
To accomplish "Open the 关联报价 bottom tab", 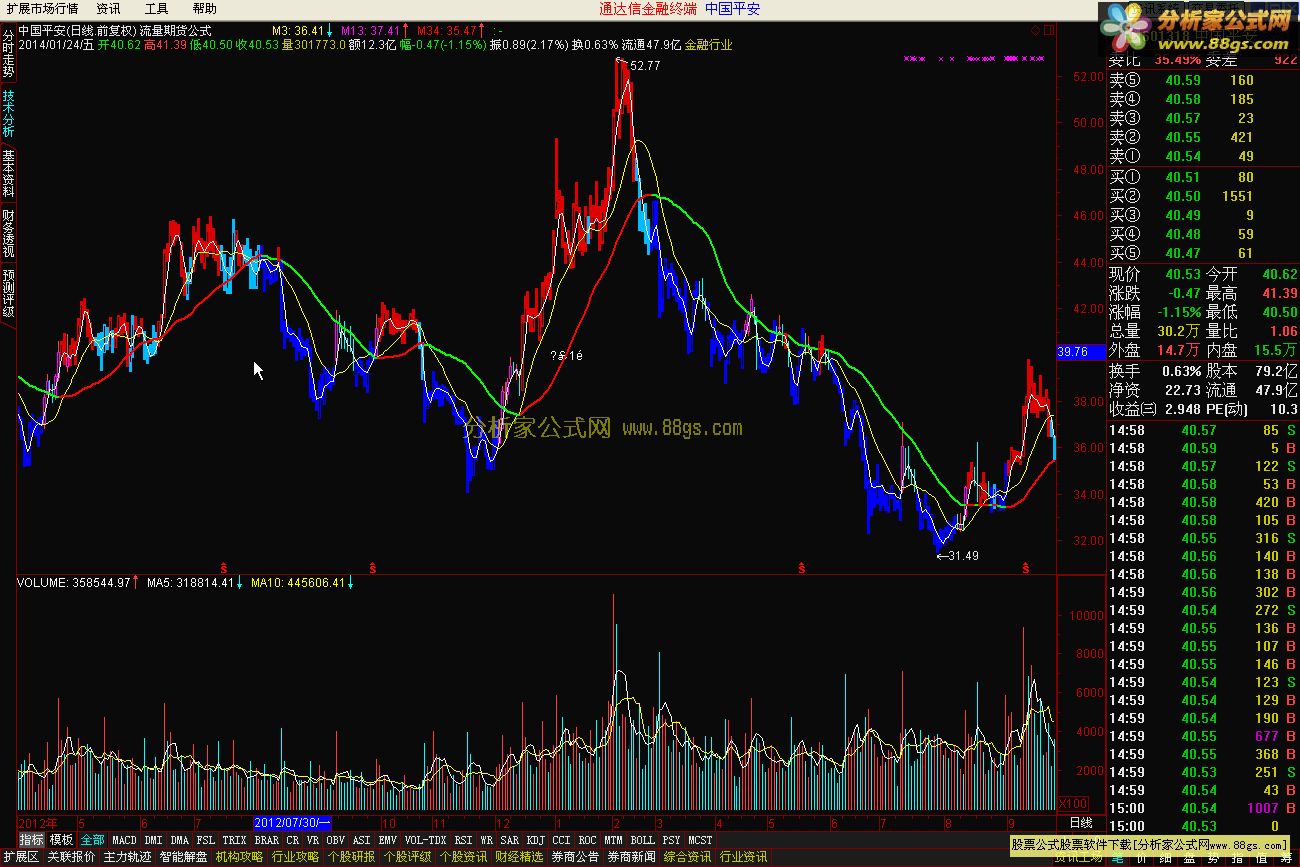I will click(x=71, y=857).
